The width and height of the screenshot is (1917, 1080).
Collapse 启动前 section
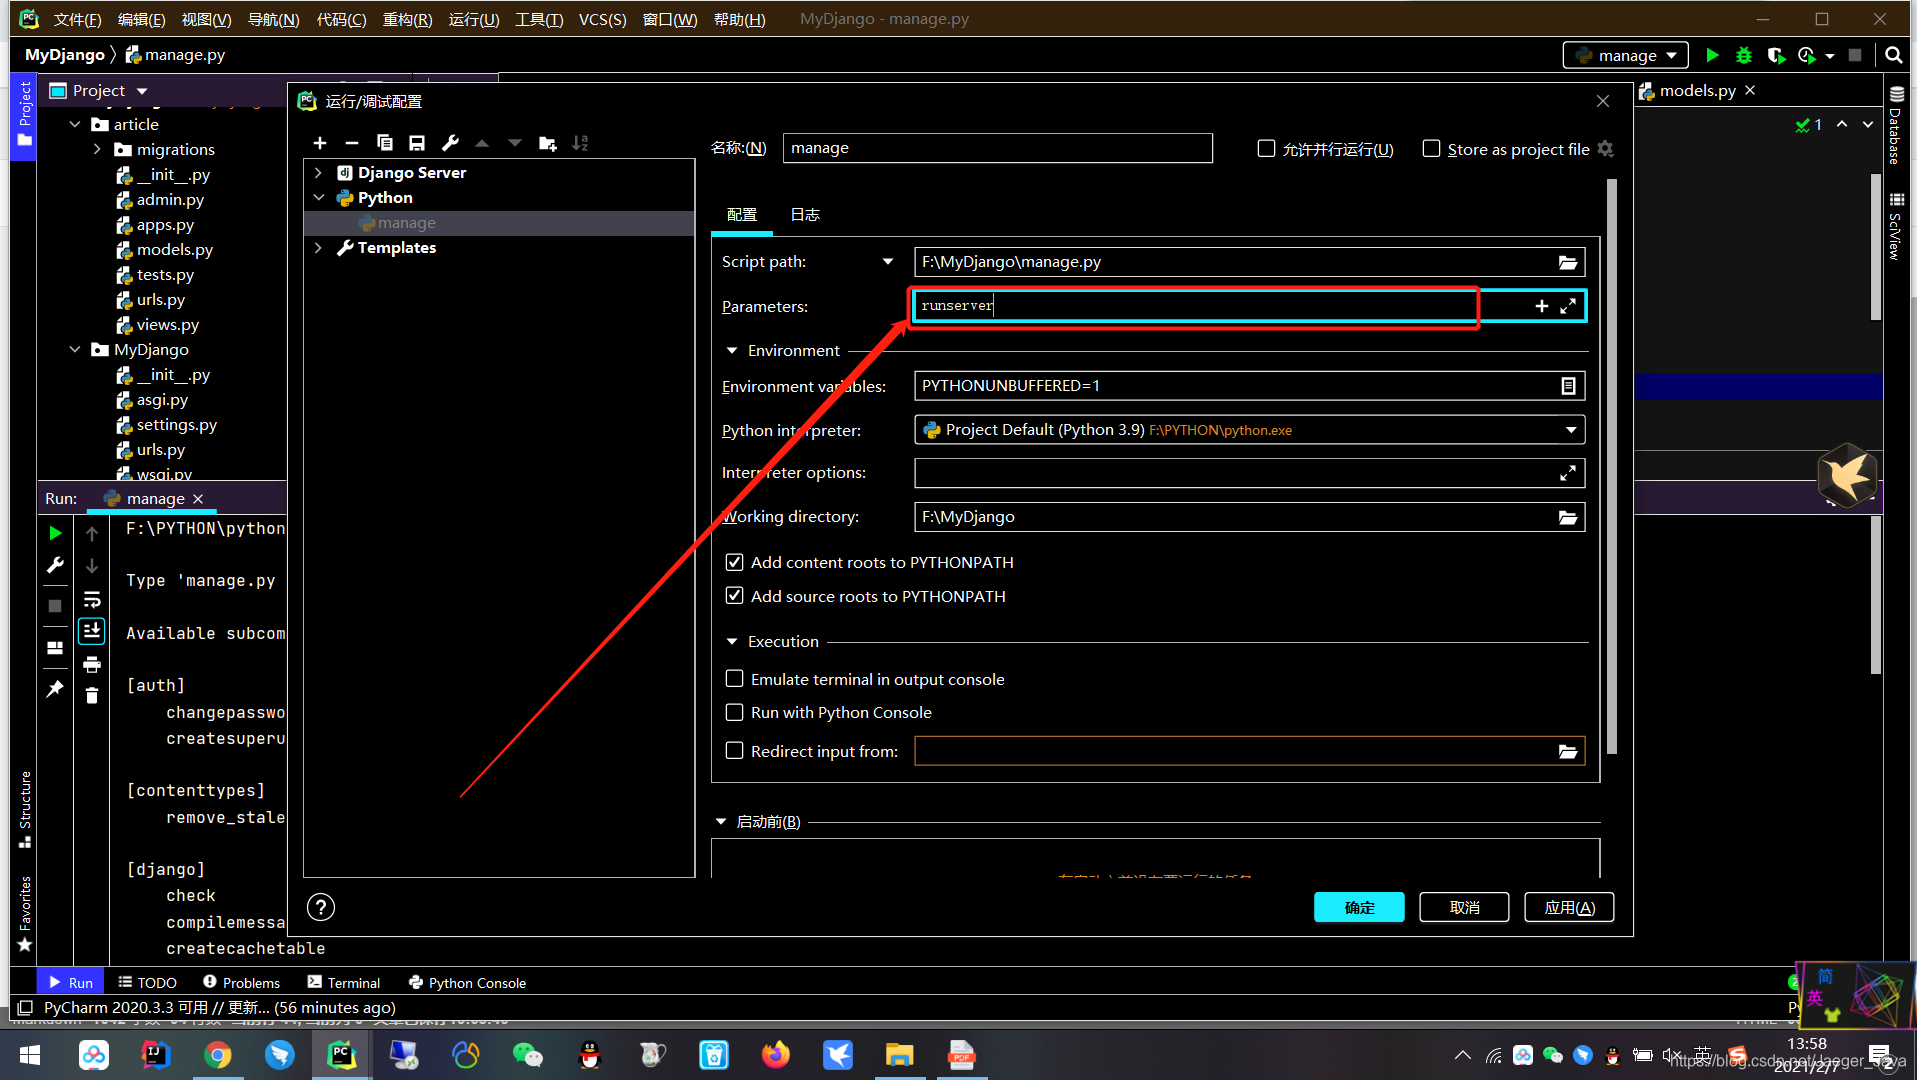[721, 822]
